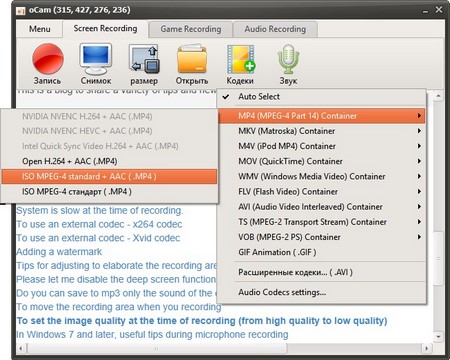Click the Открыть folder icon
The height and width of the screenshot is (360, 450).
click(192, 59)
